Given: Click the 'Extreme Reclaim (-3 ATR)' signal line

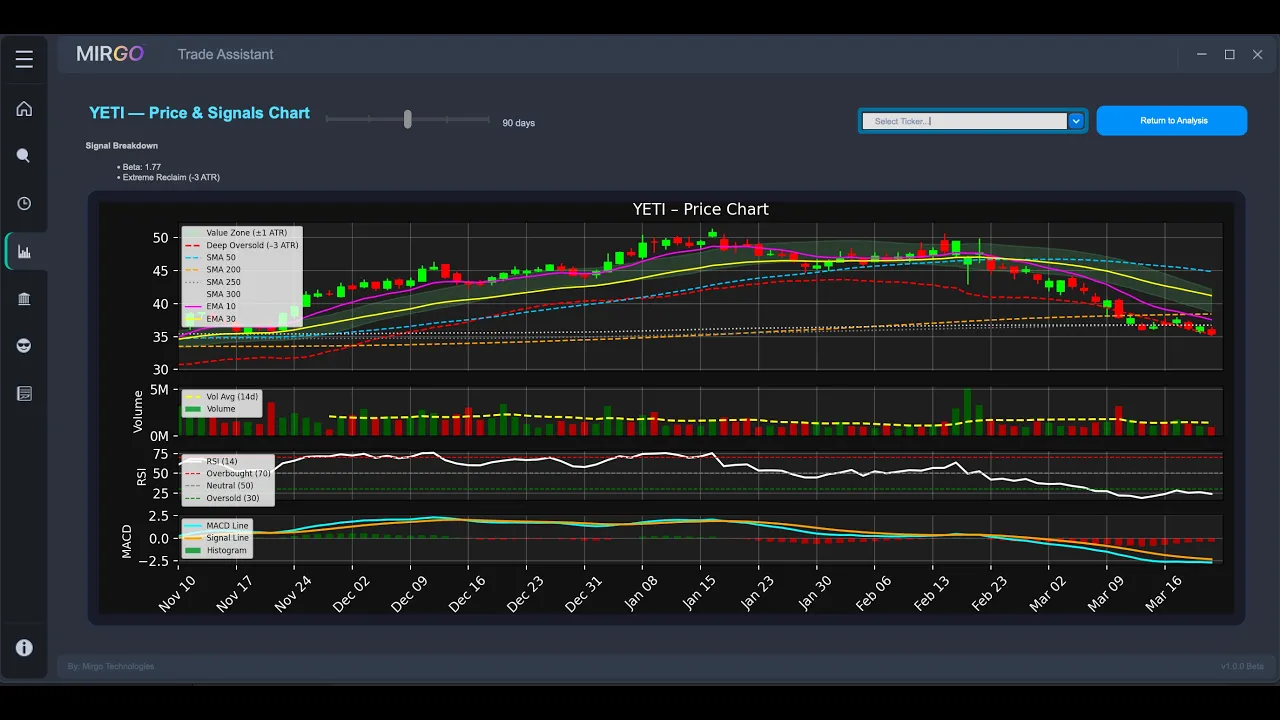Looking at the screenshot, I should click(171, 177).
